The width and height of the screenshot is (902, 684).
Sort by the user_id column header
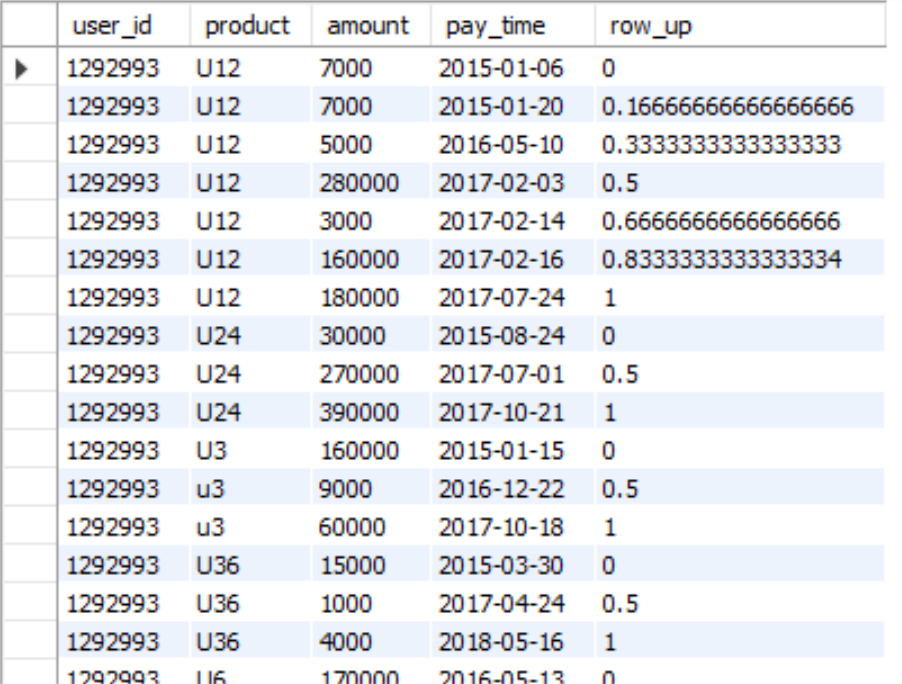pyautogui.click(x=123, y=25)
